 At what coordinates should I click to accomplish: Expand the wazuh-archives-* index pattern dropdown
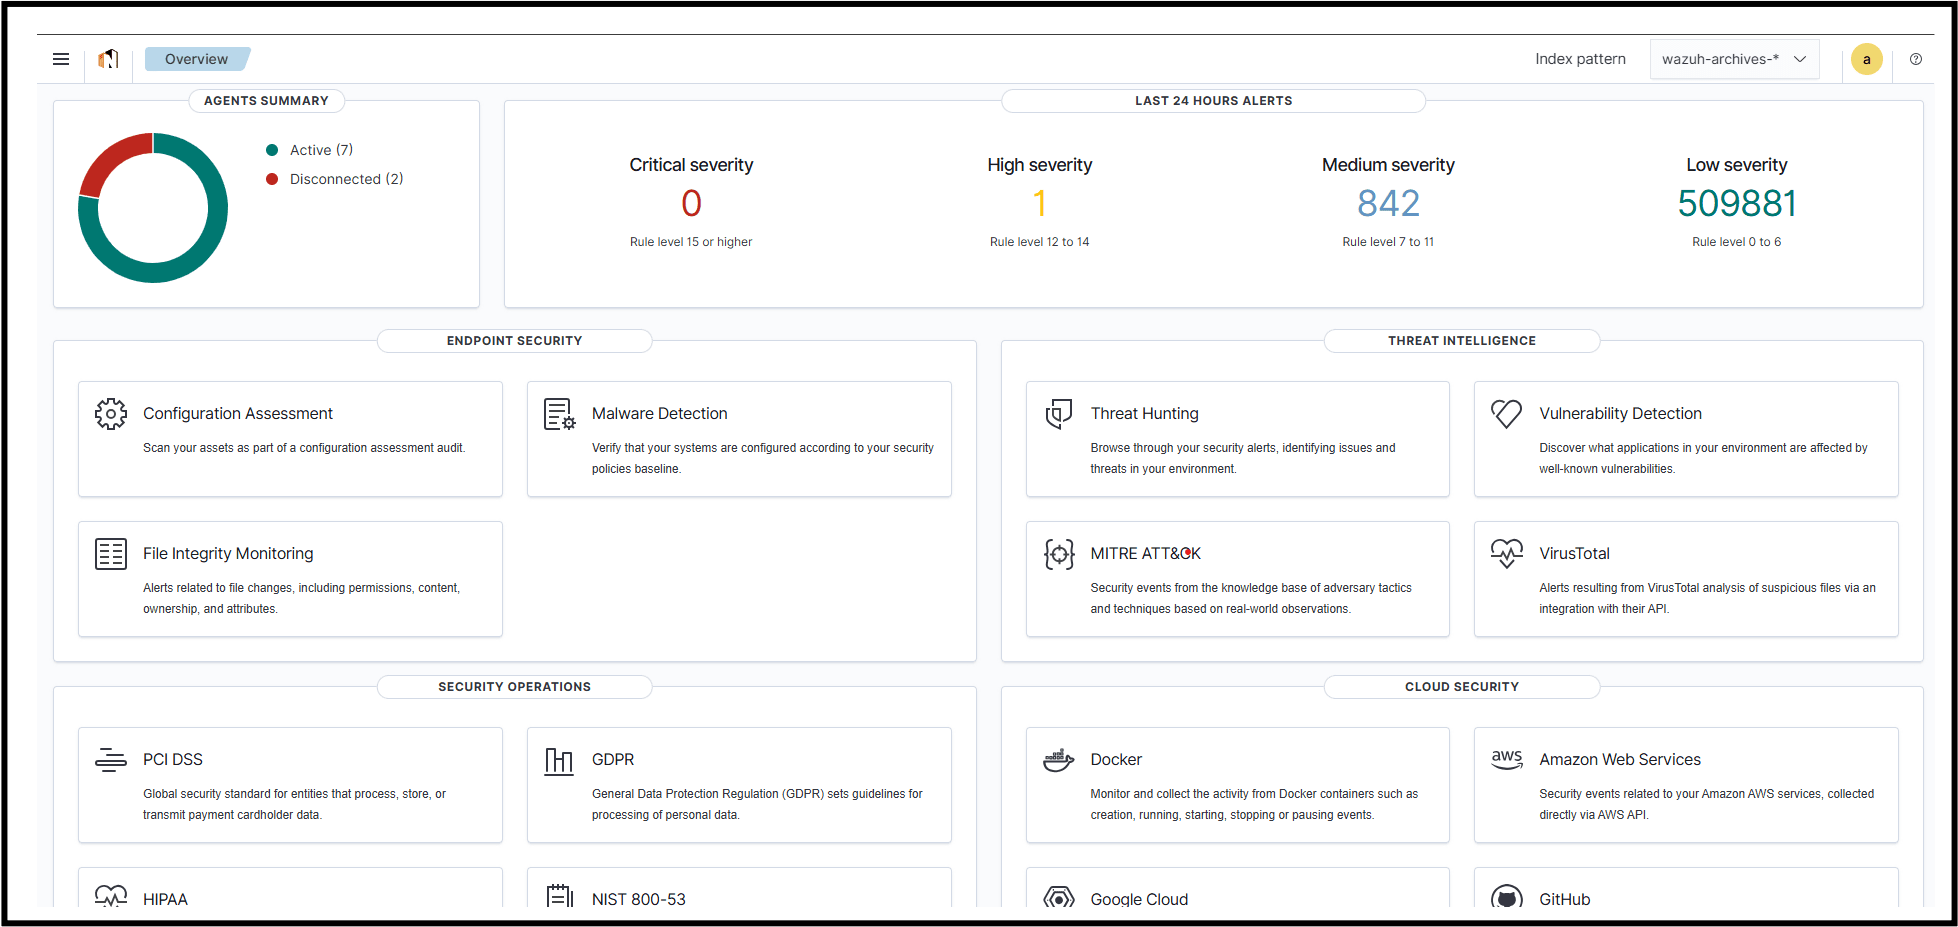coord(1733,59)
